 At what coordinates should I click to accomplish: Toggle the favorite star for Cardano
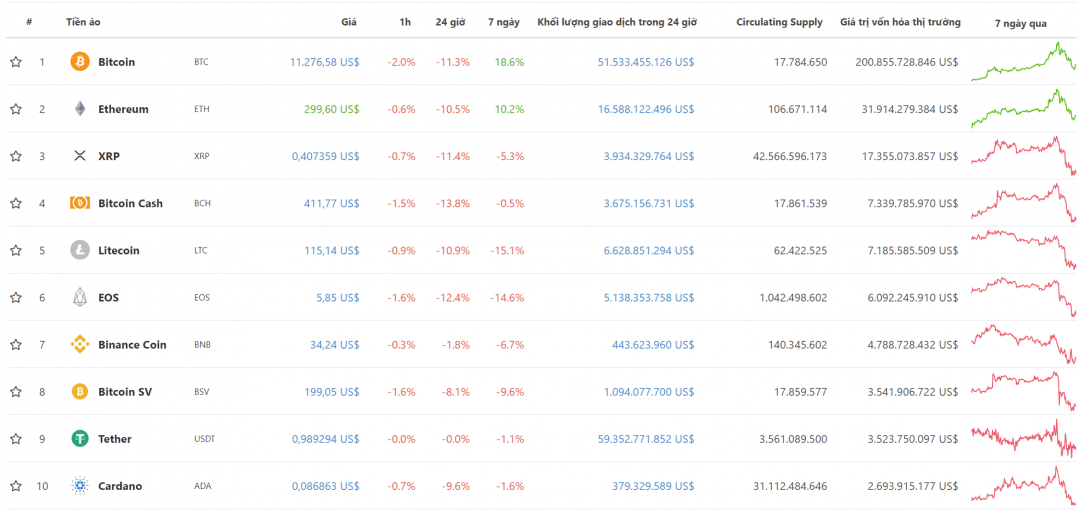point(16,486)
